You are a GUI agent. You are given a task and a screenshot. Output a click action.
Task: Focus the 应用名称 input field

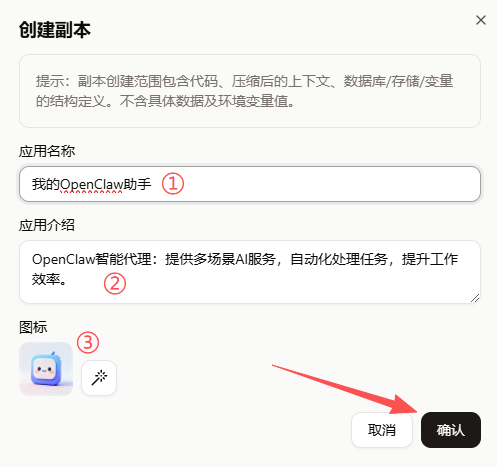click(250, 184)
